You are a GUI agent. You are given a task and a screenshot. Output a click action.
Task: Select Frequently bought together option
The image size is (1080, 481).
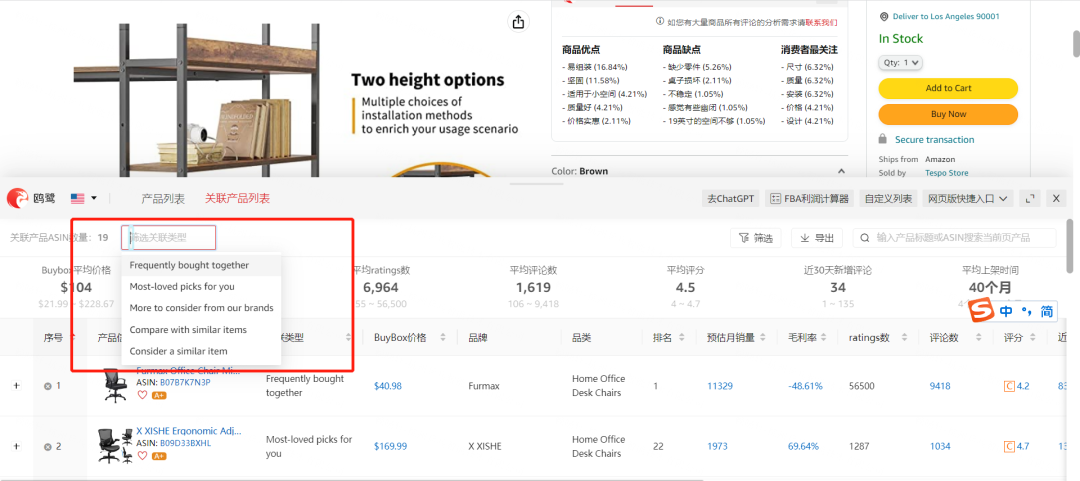coord(201,265)
